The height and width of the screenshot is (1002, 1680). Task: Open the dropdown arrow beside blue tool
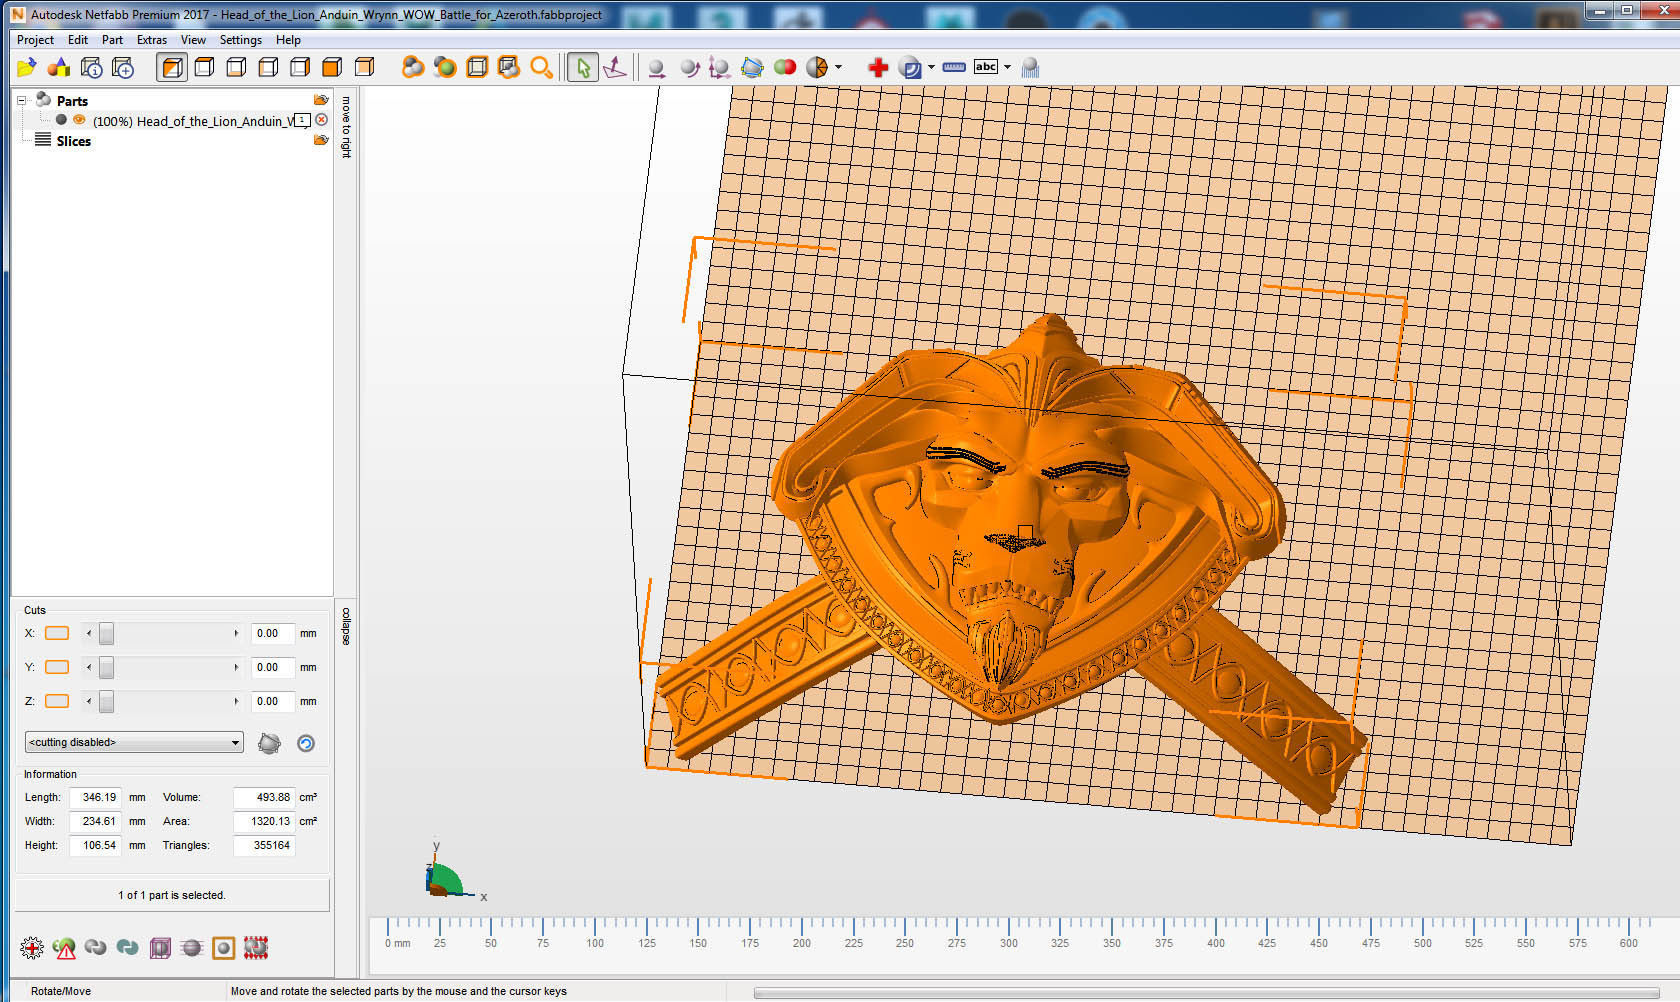[x=931, y=67]
